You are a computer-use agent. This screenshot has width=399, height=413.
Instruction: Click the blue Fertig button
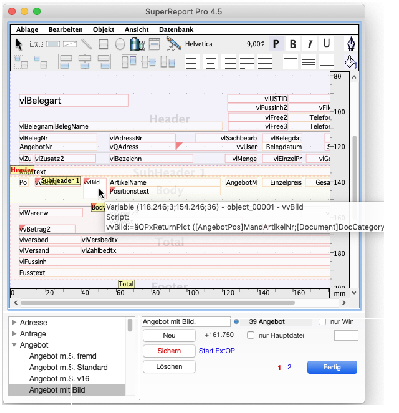pyautogui.click(x=332, y=367)
